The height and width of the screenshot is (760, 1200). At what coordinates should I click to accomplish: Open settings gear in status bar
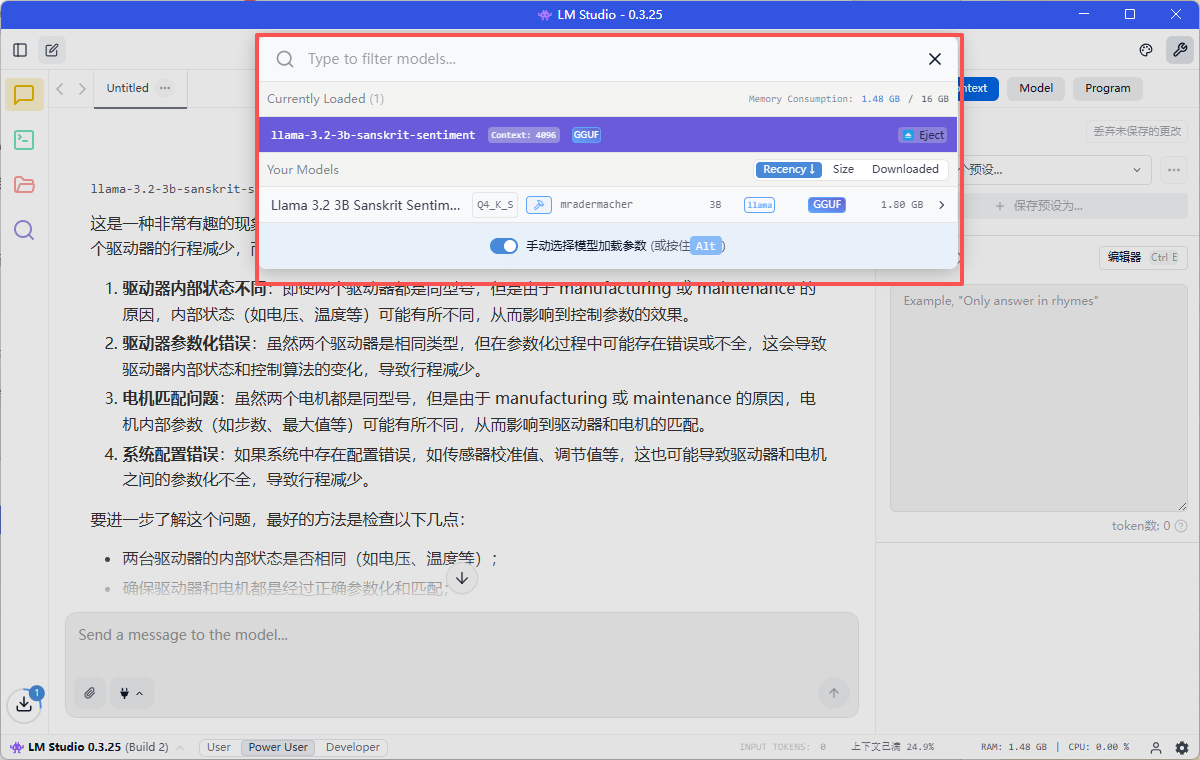[1182, 747]
